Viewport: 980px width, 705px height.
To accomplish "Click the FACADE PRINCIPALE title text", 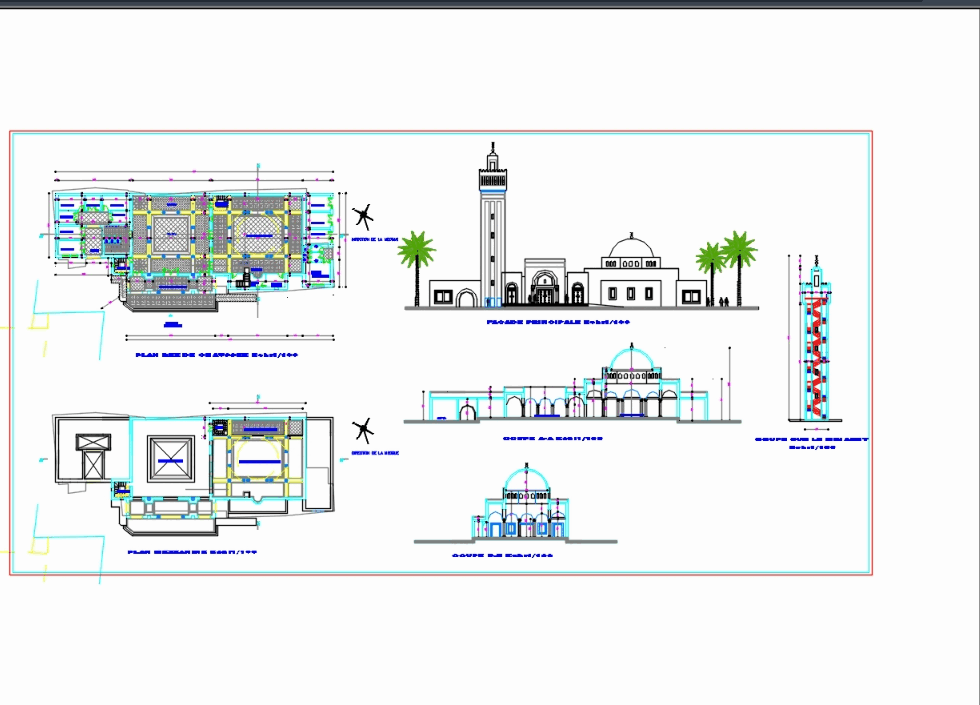I will (558, 321).
